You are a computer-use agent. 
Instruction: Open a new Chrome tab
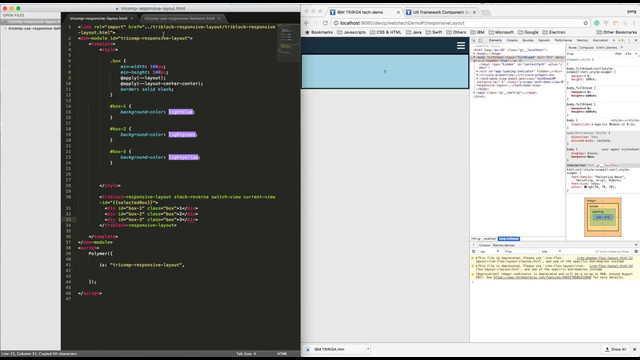[486, 13]
